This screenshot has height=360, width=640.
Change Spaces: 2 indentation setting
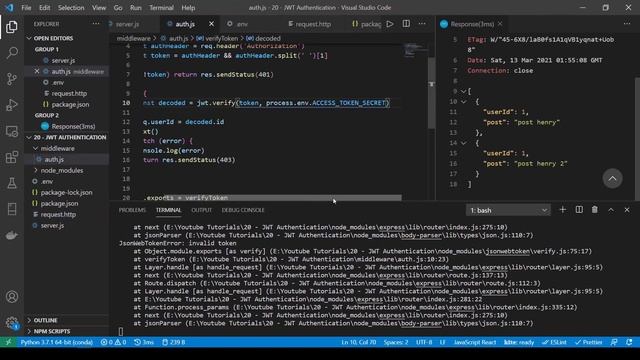click(396, 342)
